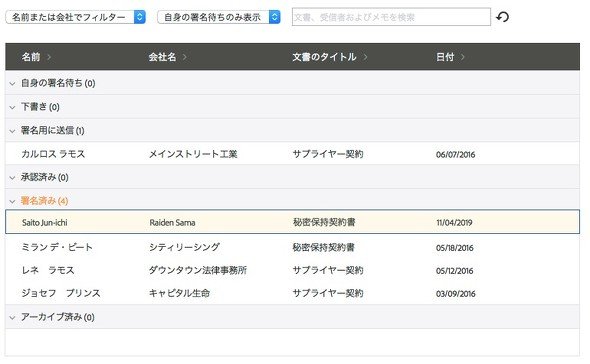Sort by 会社名 column header

tap(167, 57)
